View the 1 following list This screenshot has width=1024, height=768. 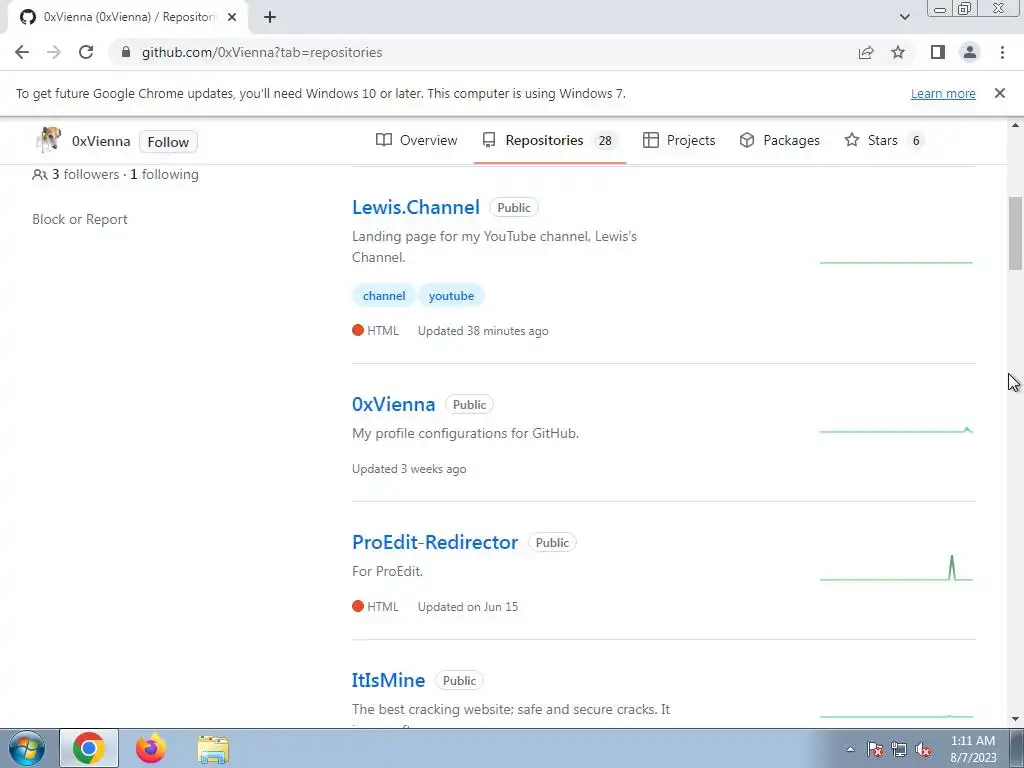point(164,174)
